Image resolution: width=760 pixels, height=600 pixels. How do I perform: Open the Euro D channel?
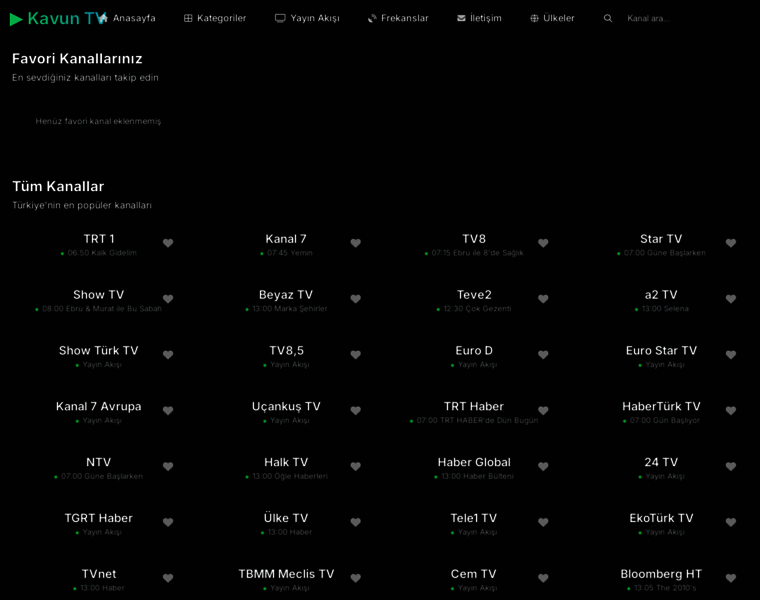click(474, 350)
